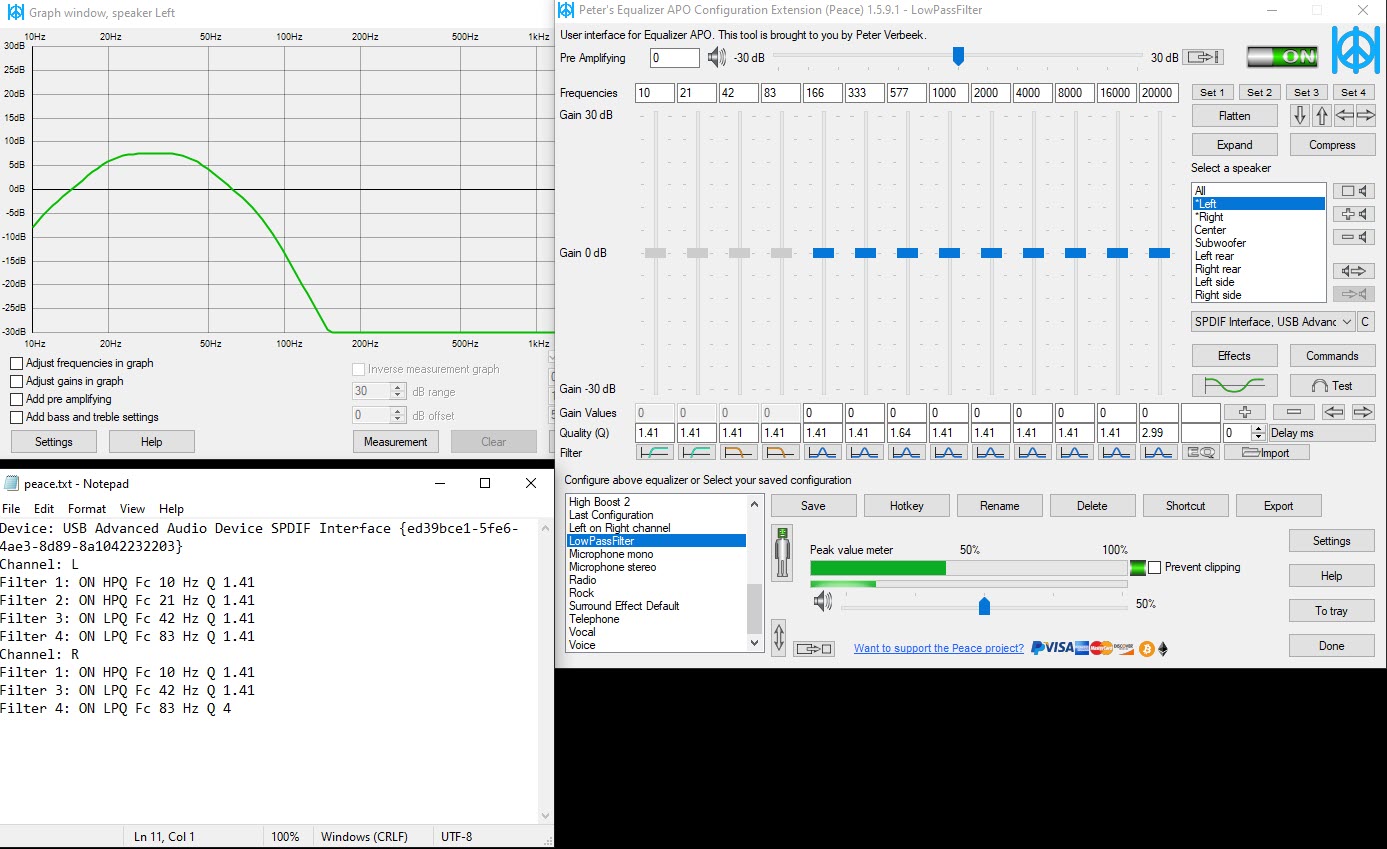Change the filter type of the 10 Hz band
This screenshot has height=849, width=1387.
[655, 452]
